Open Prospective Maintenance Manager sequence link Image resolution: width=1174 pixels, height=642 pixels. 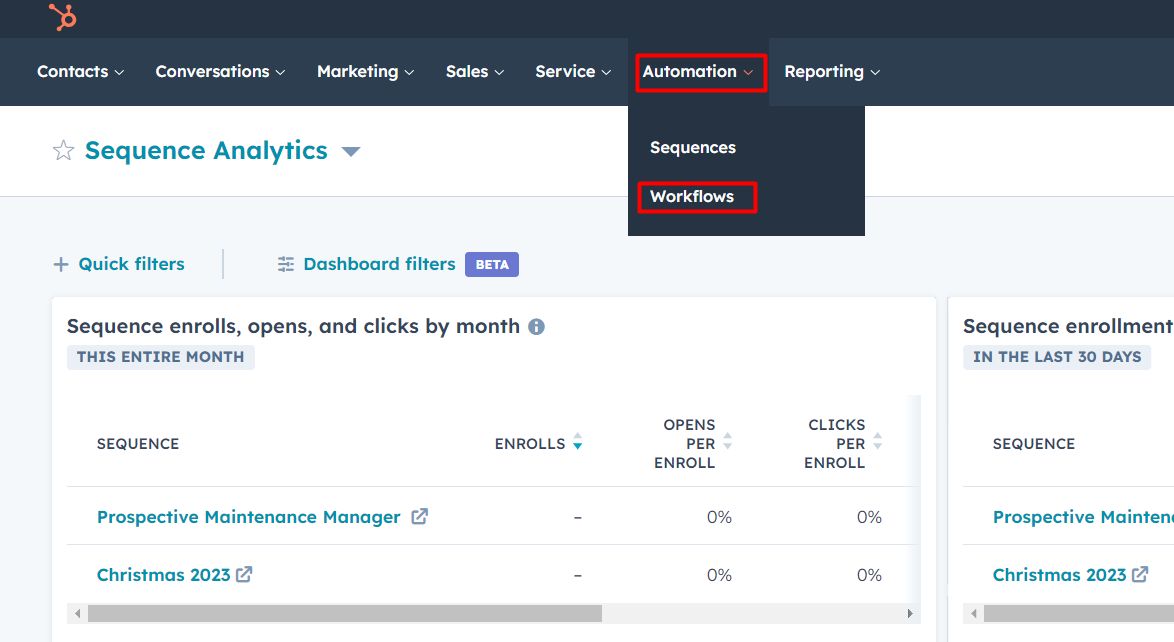point(249,517)
